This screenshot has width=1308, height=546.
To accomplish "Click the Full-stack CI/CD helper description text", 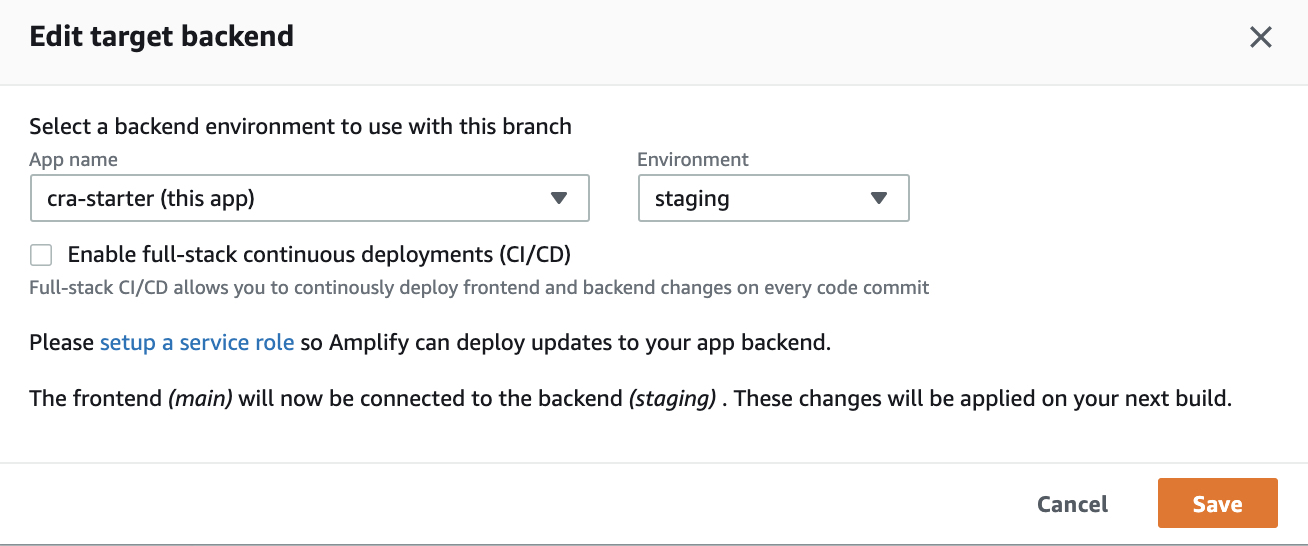I will tap(479, 288).
